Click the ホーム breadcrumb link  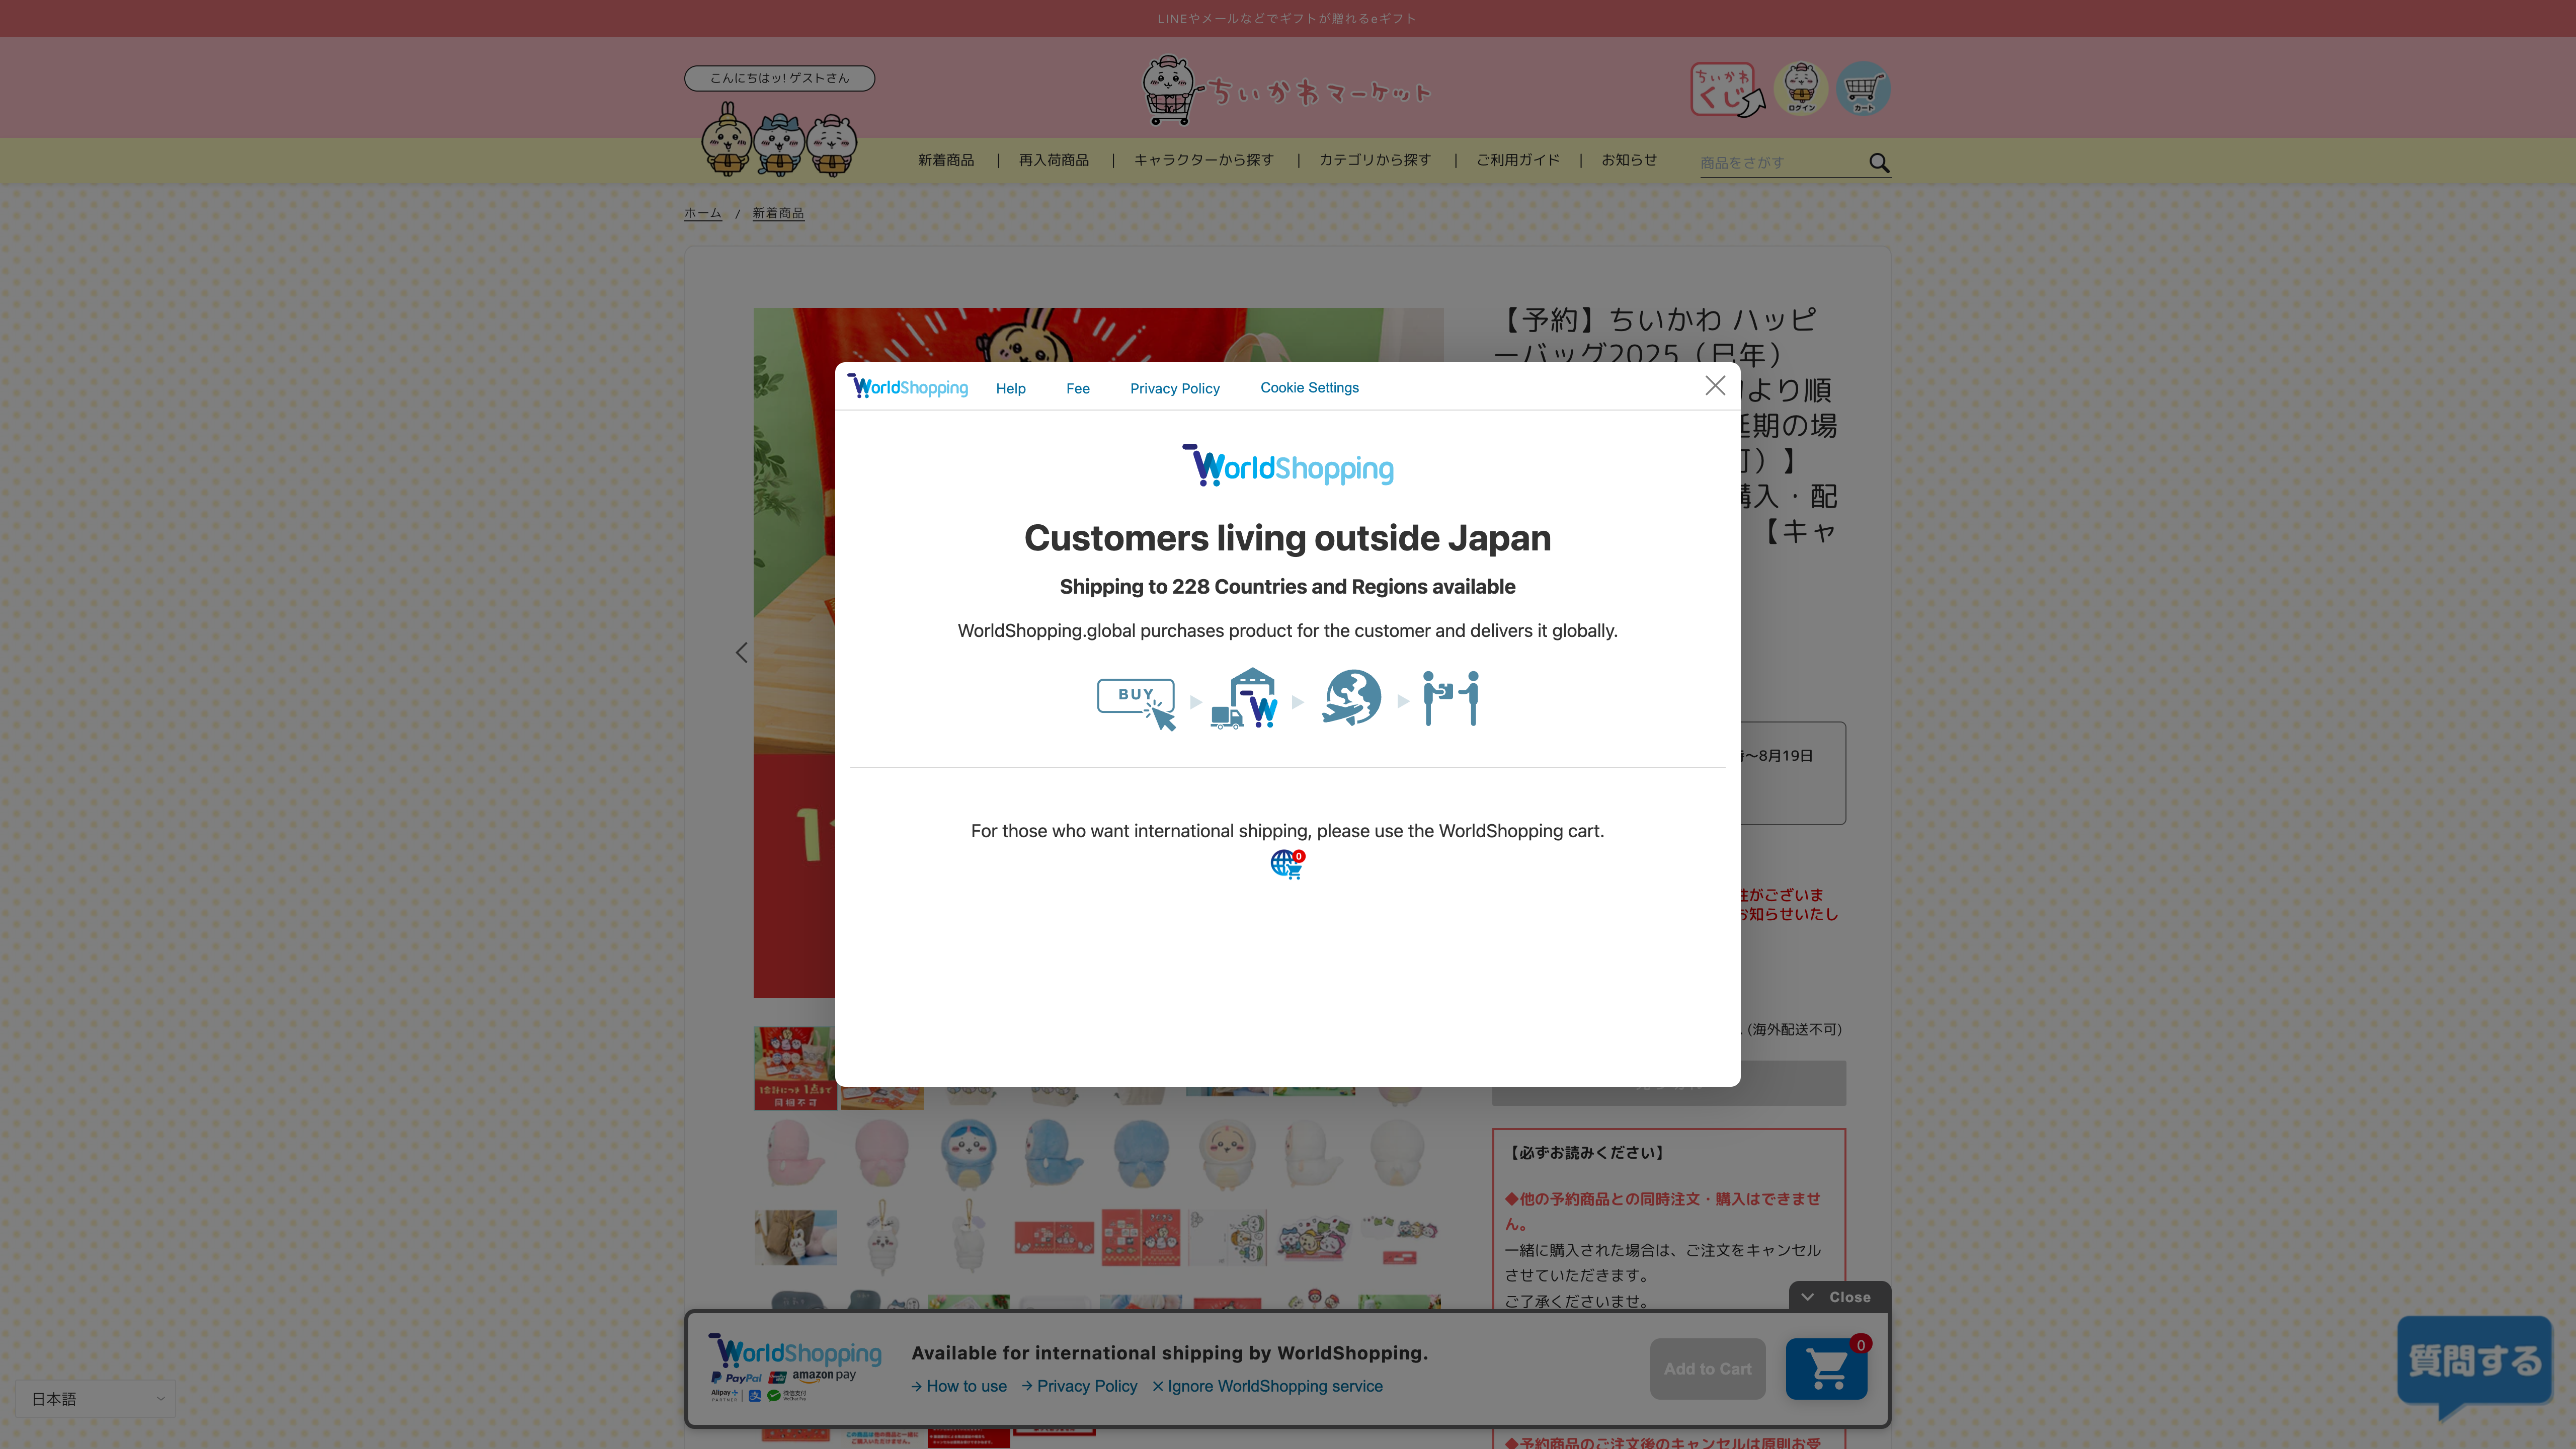pyautogui.click(x=703, y=213)
